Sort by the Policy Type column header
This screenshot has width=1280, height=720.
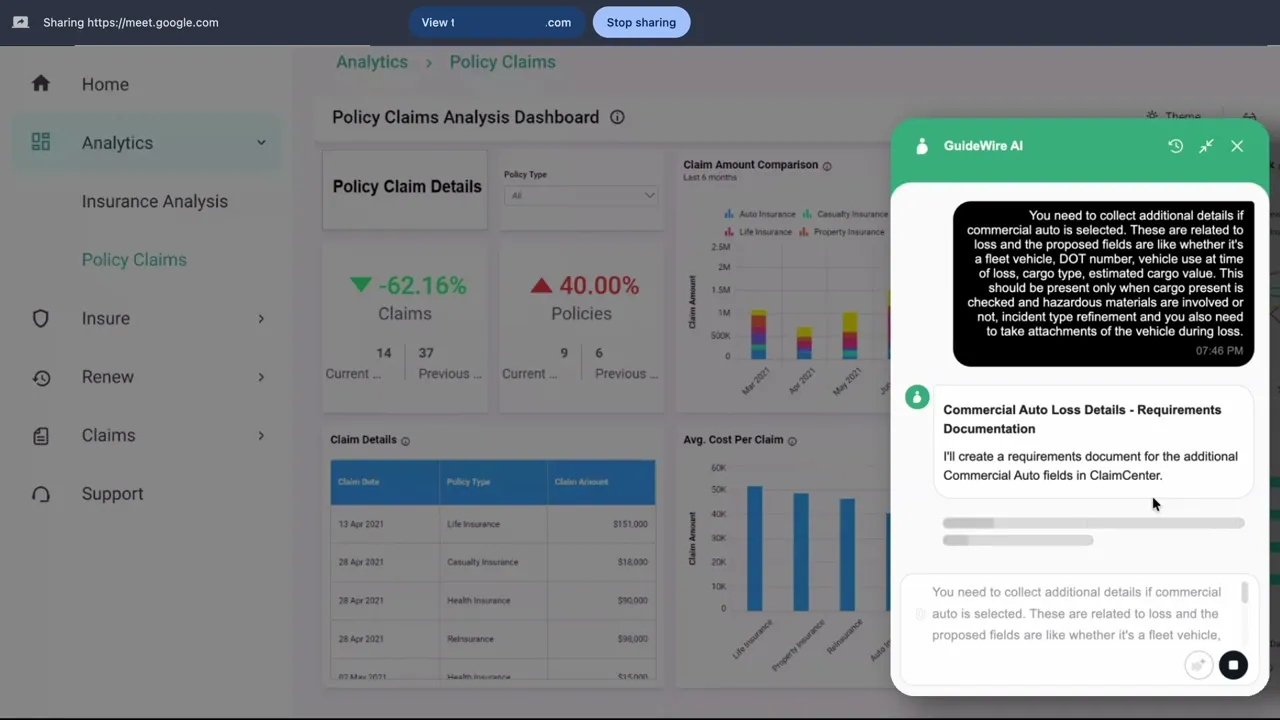(x=493, y=482)
